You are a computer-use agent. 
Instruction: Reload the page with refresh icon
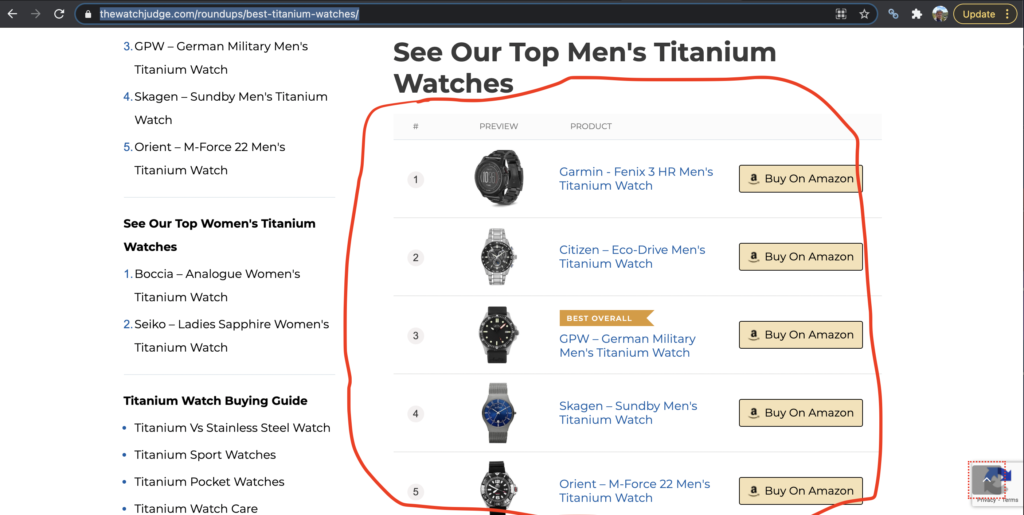click(x=59, y=14)
